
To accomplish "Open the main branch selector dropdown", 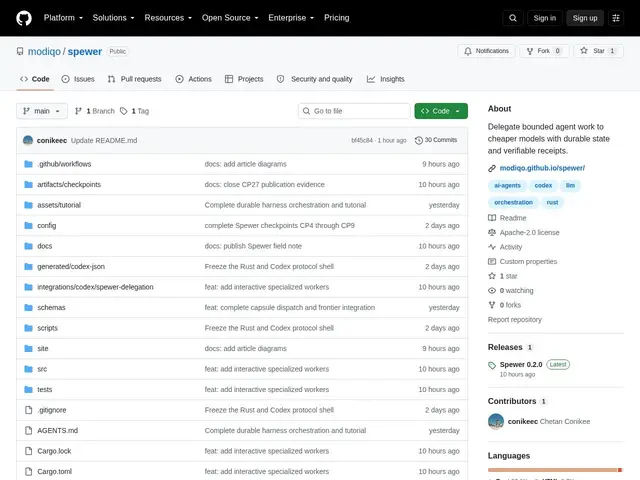I will [x=42, y=111].
